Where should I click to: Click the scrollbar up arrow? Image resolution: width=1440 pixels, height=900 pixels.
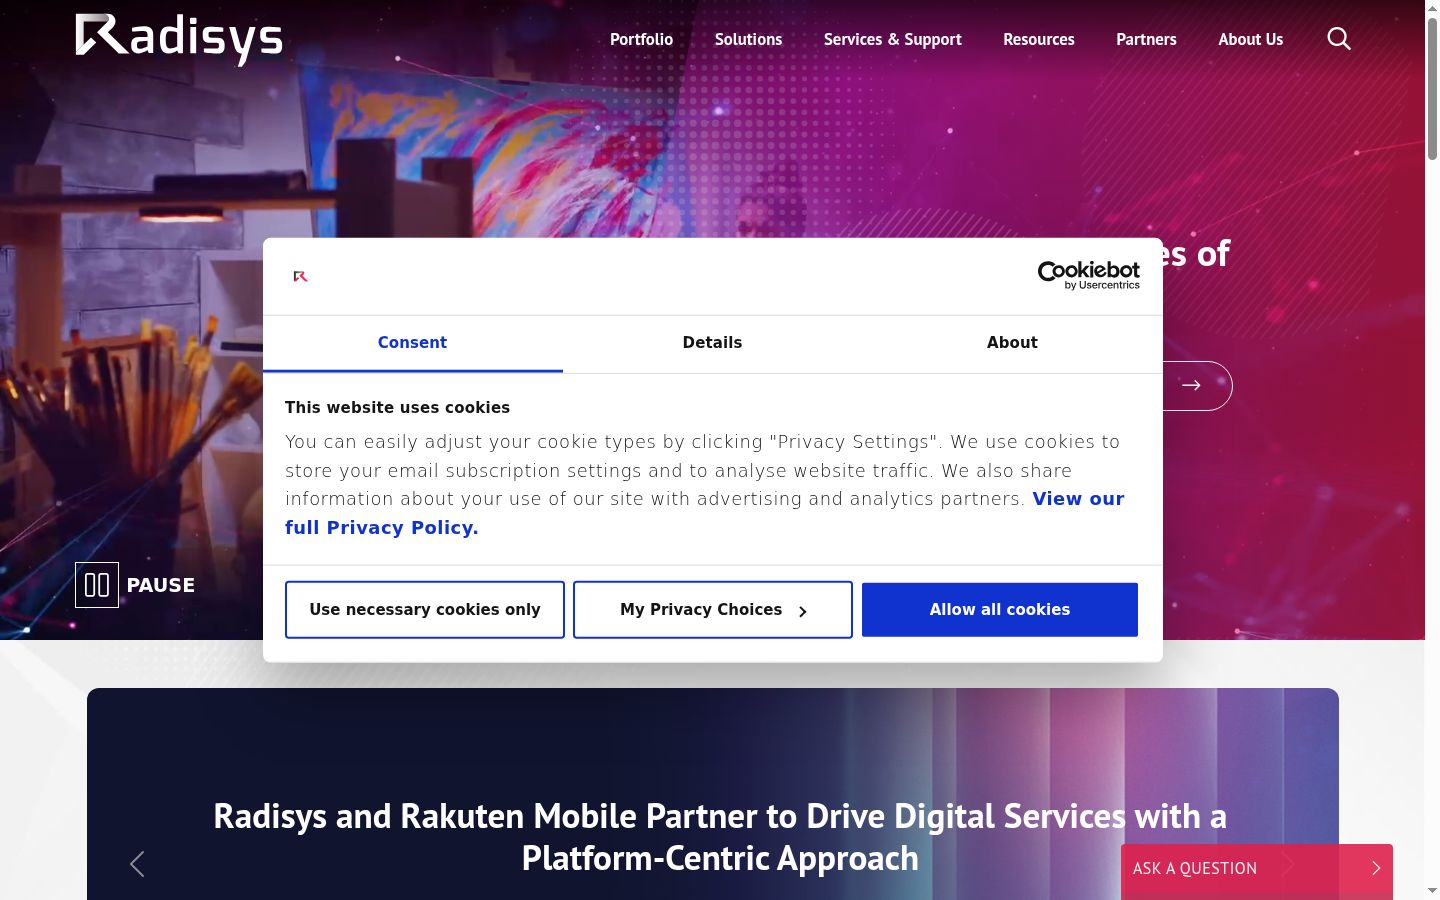tap(1432, 7)
